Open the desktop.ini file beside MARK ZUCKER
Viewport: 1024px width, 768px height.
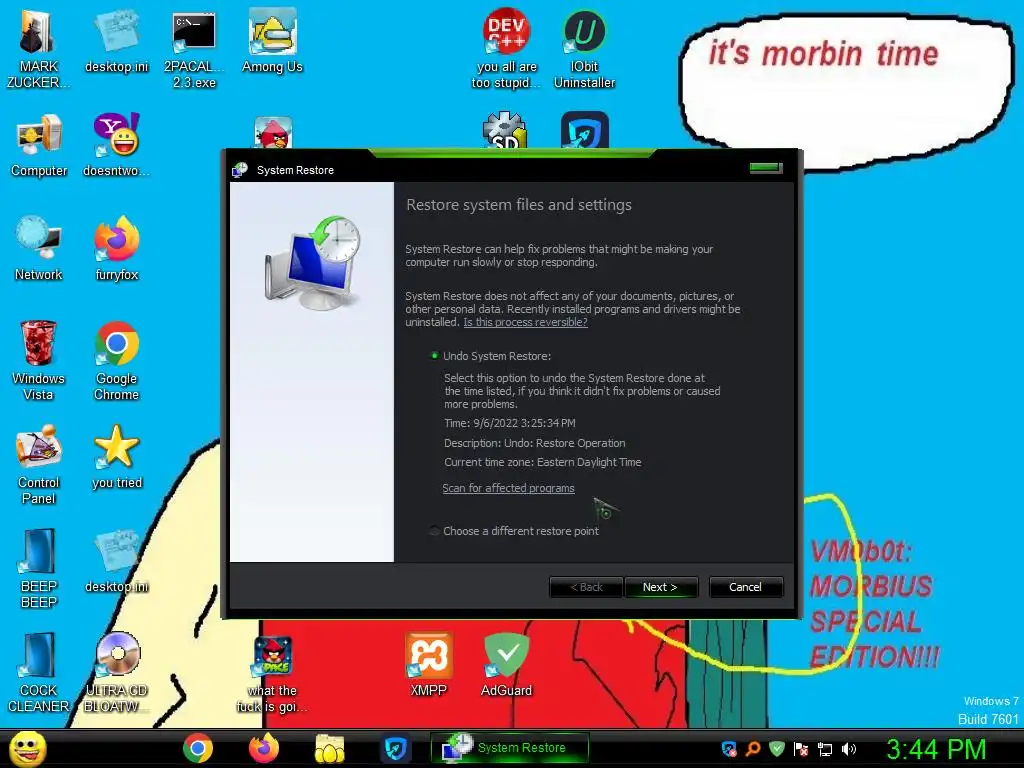tap(116, 42)
